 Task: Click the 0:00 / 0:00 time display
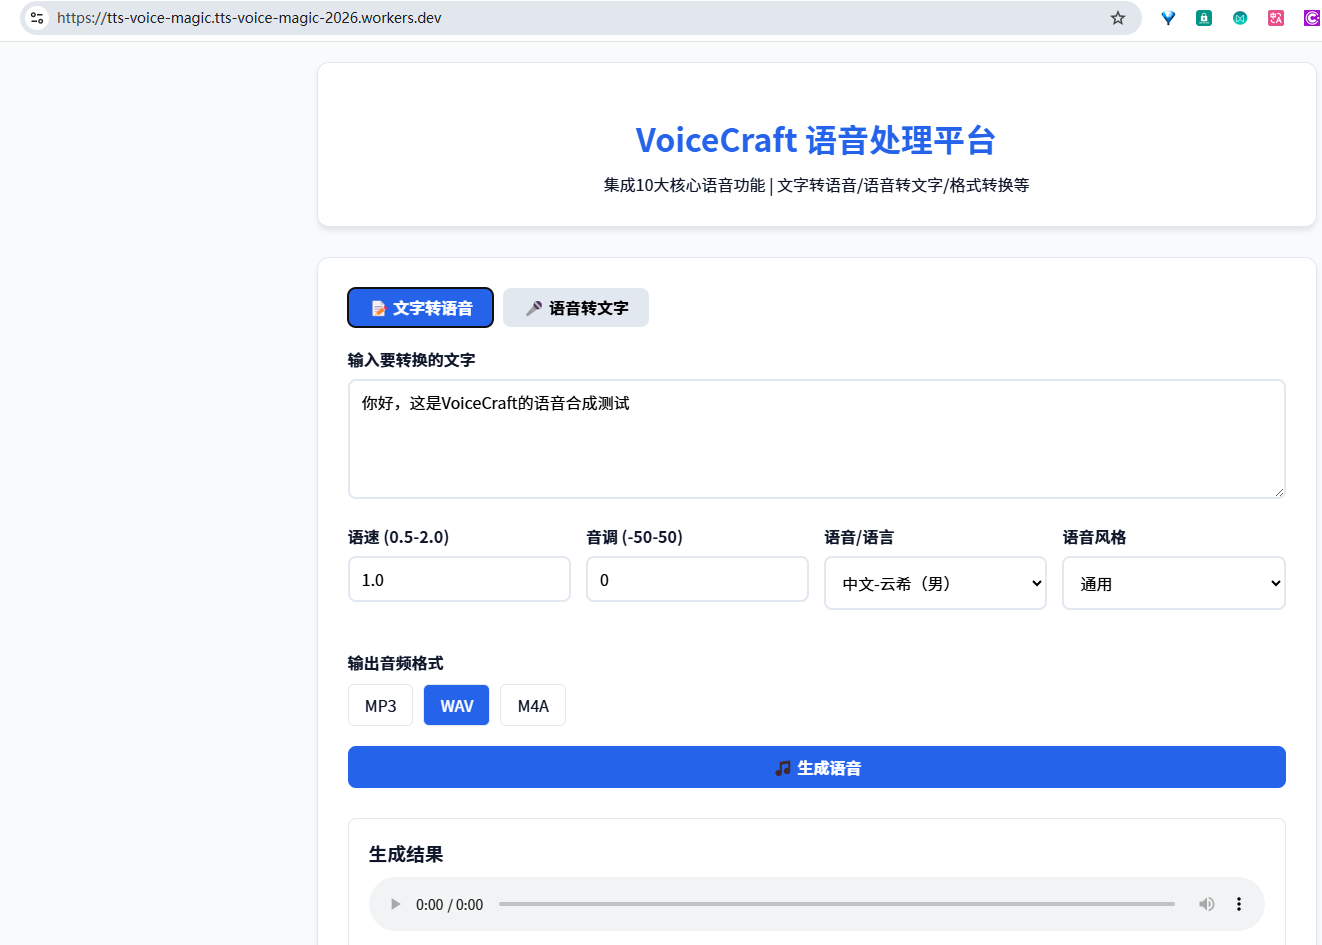point(449,905)
